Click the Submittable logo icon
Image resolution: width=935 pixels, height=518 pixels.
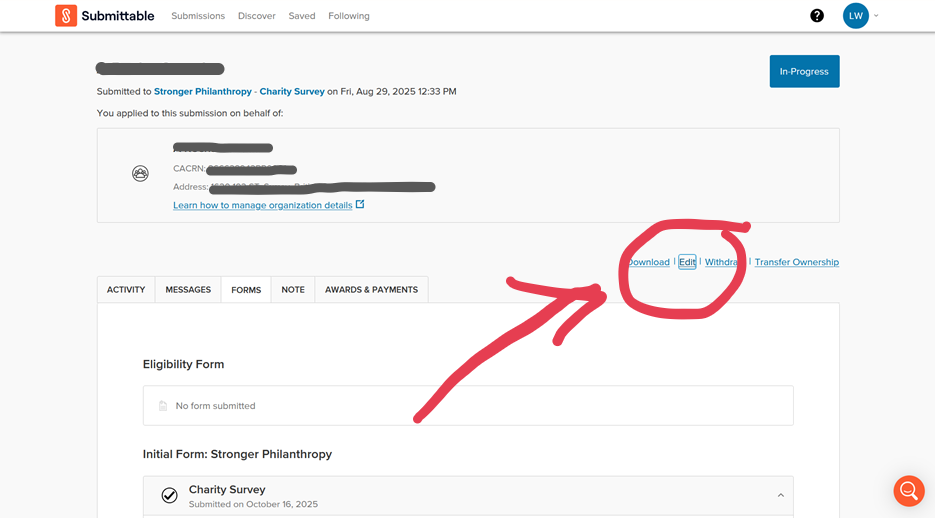66,16
